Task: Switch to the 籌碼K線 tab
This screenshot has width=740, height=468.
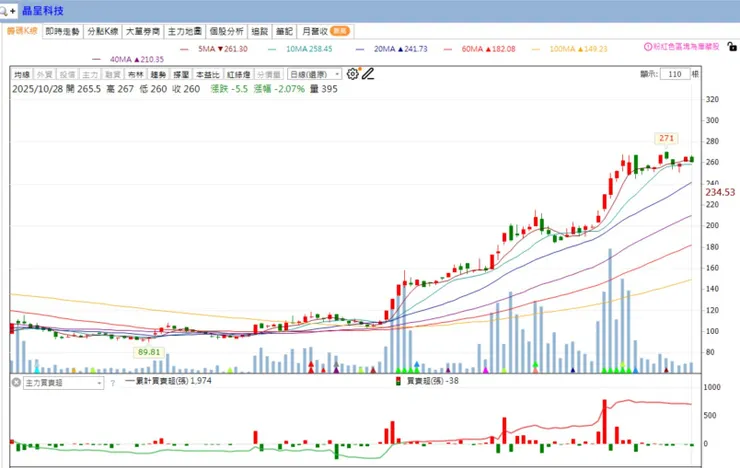Action: [x=22, y=31]
